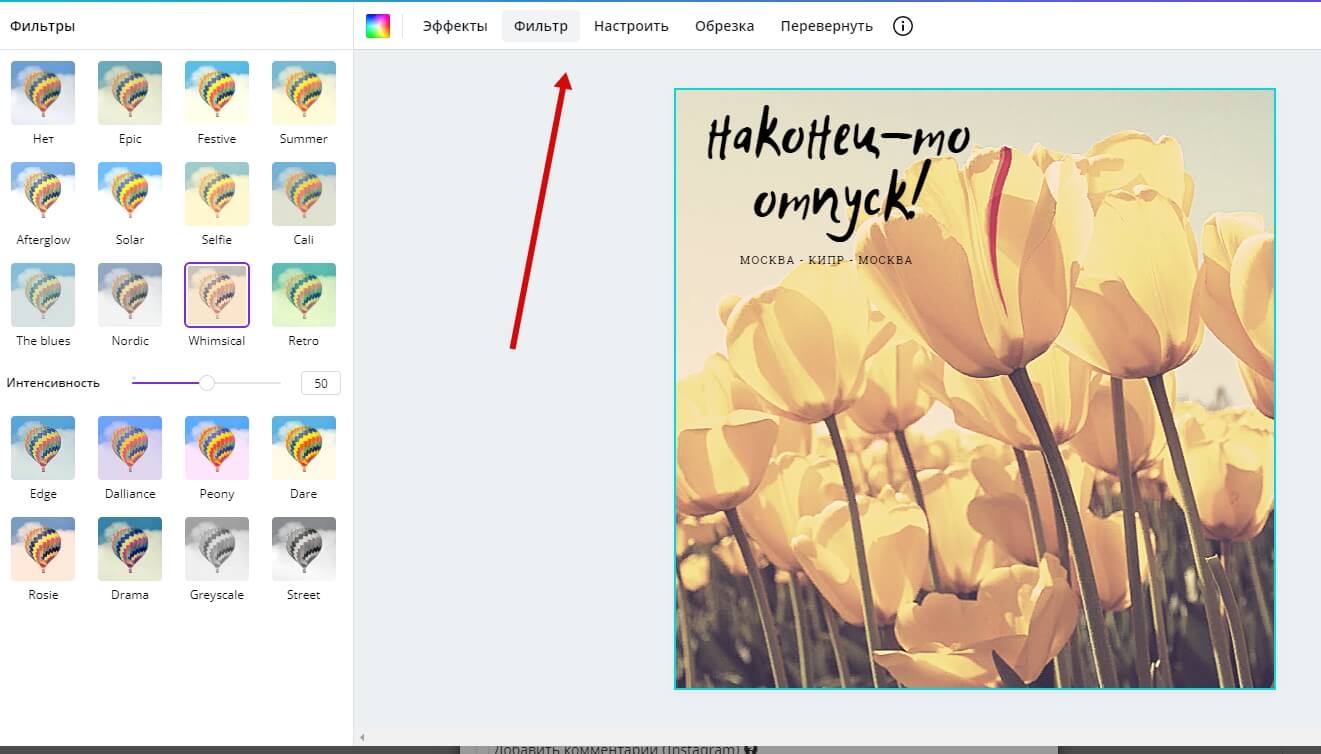Apply the Dare filter

[x=304, y=448]
